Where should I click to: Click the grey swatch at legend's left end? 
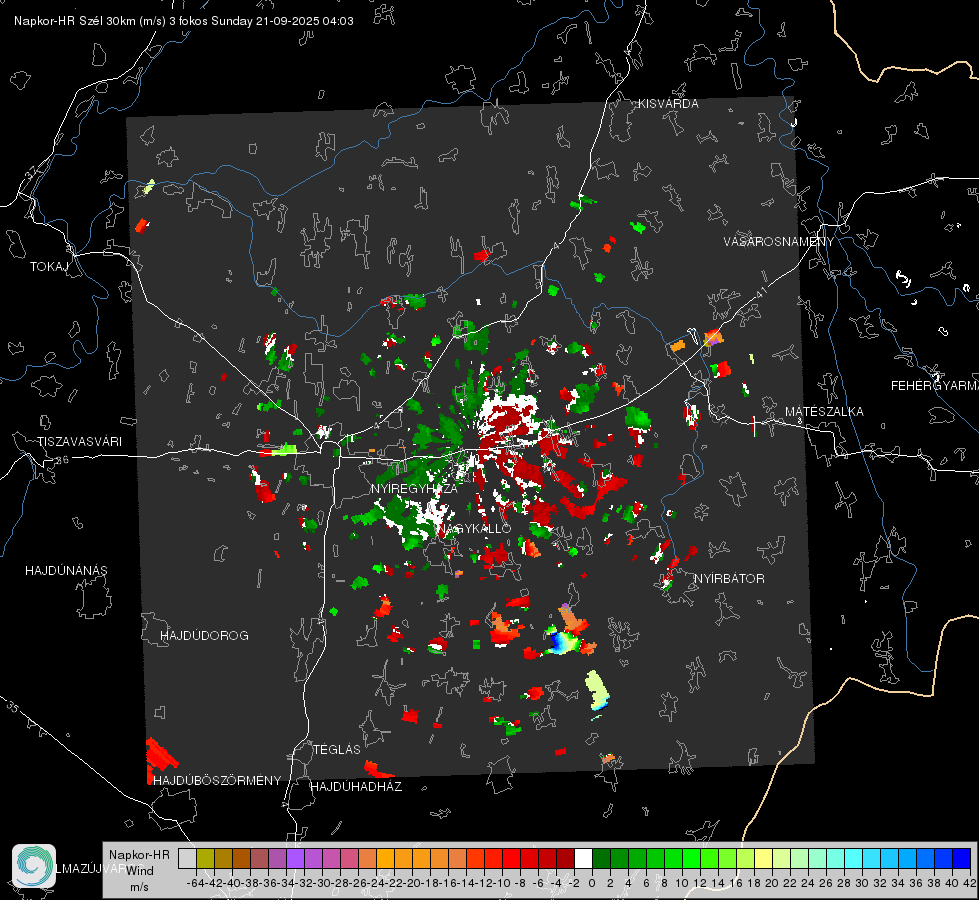(187, 858)
